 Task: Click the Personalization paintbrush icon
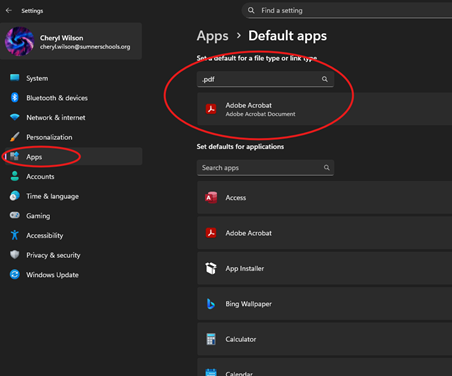[x=15, y=137]
